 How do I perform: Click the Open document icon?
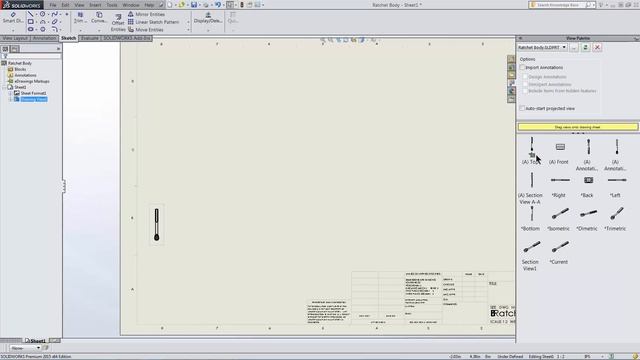pyautogui.click(x=182, y=5)
